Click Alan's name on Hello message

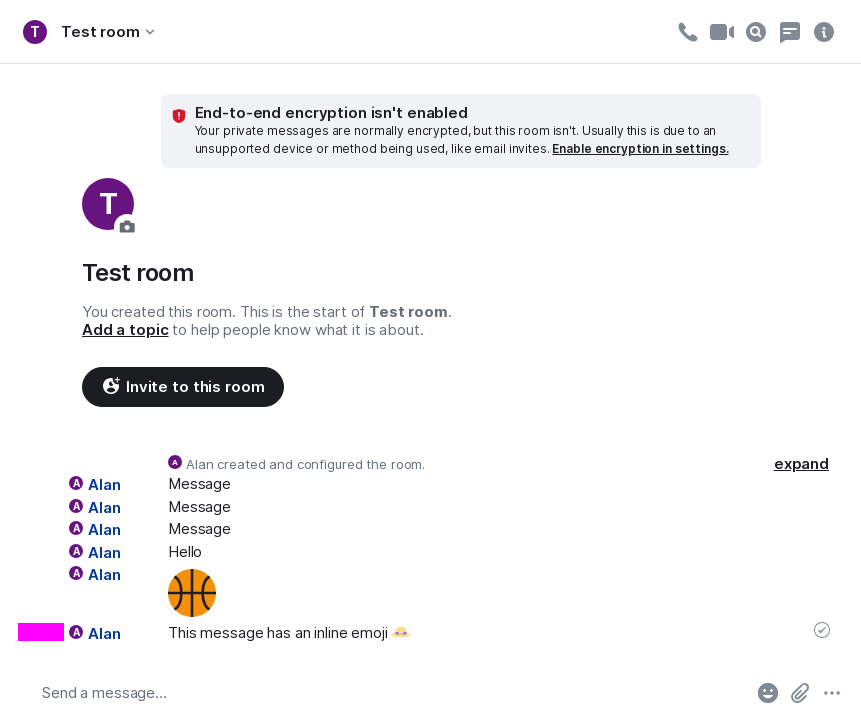point(104,553)
